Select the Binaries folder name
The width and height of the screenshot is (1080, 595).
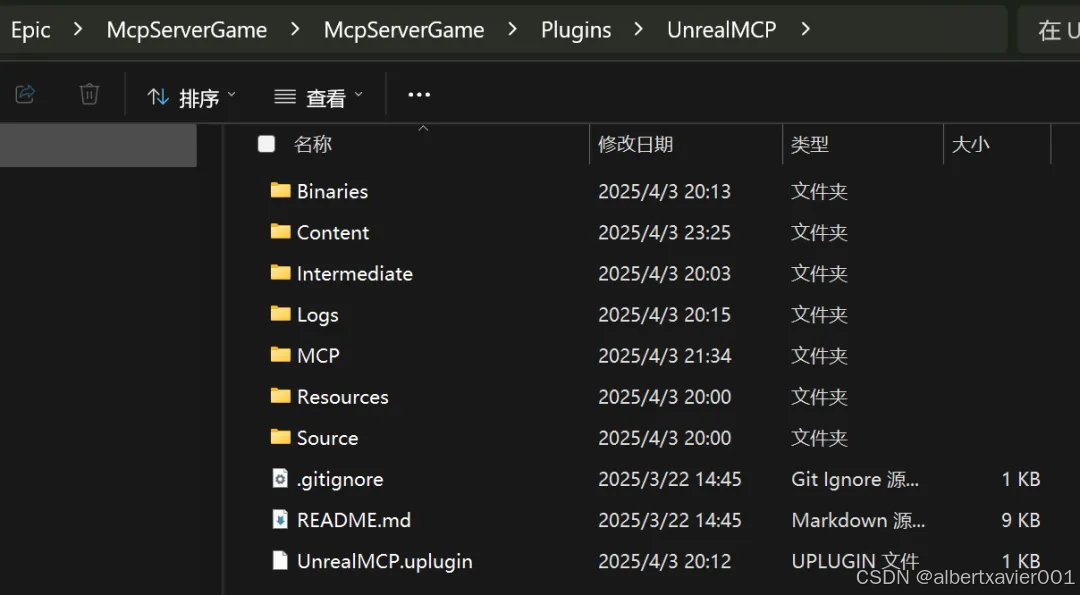(x=332, y=191)
